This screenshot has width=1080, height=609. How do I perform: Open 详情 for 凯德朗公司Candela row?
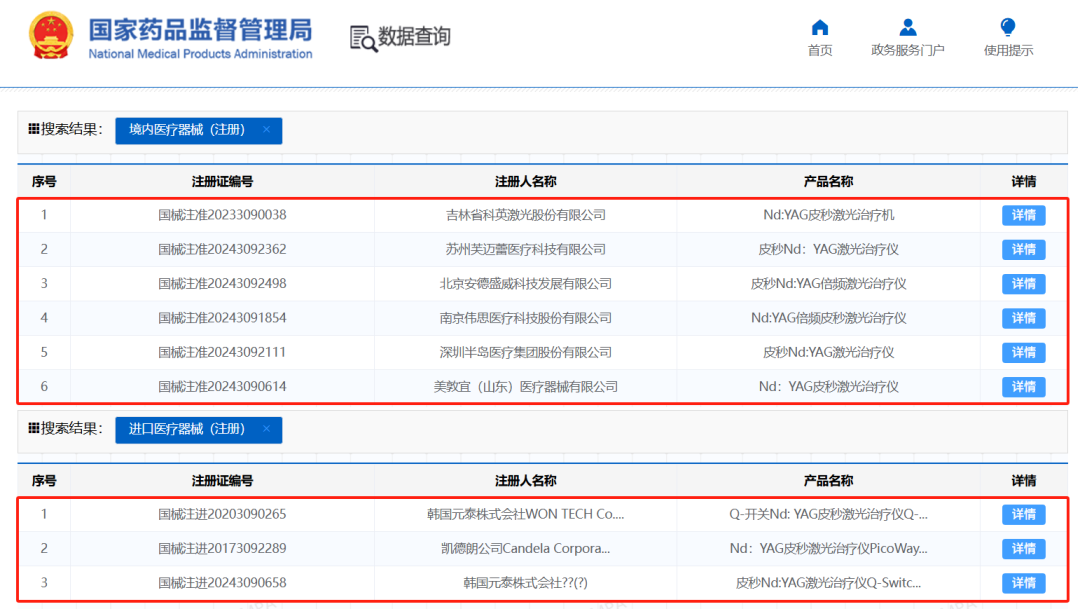[1024, 548]
